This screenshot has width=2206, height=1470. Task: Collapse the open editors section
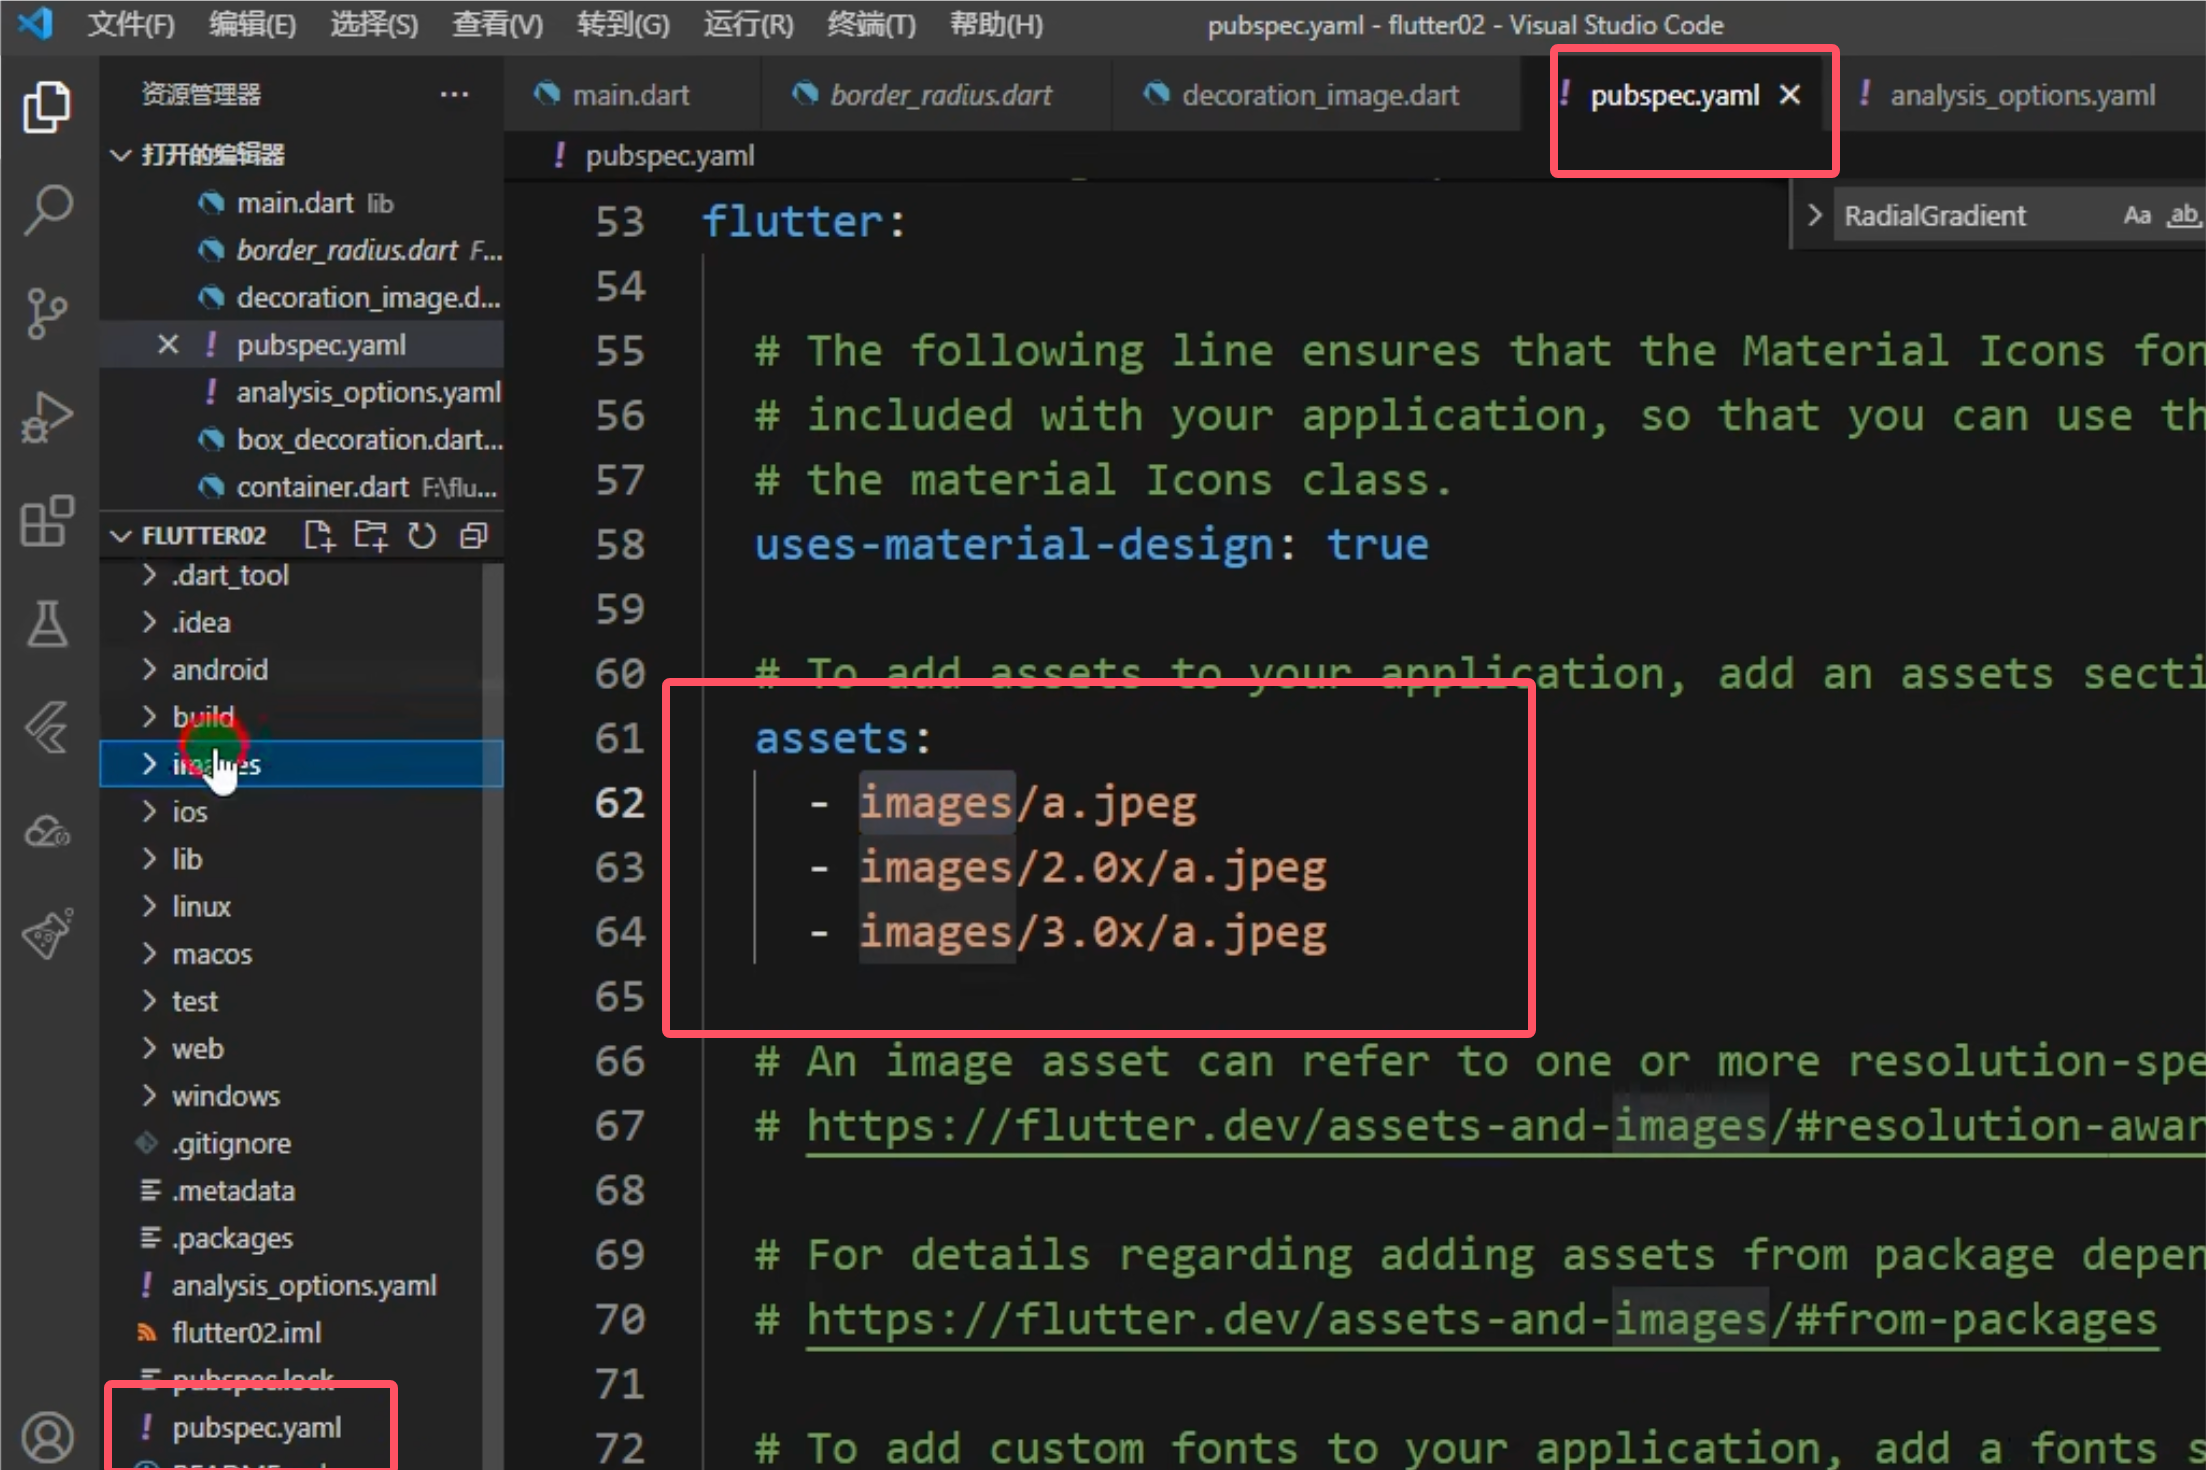coord(121,155)
